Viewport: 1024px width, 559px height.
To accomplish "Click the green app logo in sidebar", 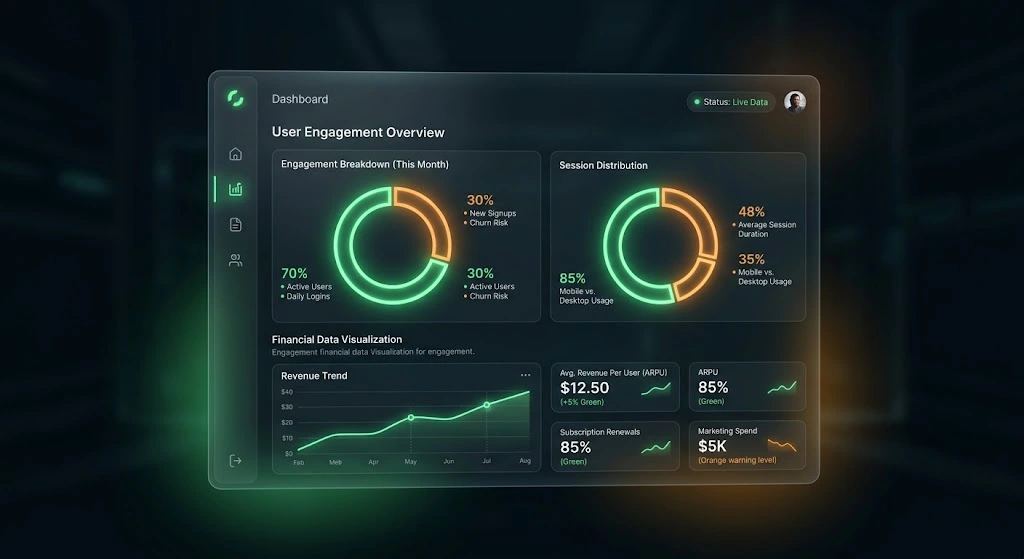I will 235,99.
